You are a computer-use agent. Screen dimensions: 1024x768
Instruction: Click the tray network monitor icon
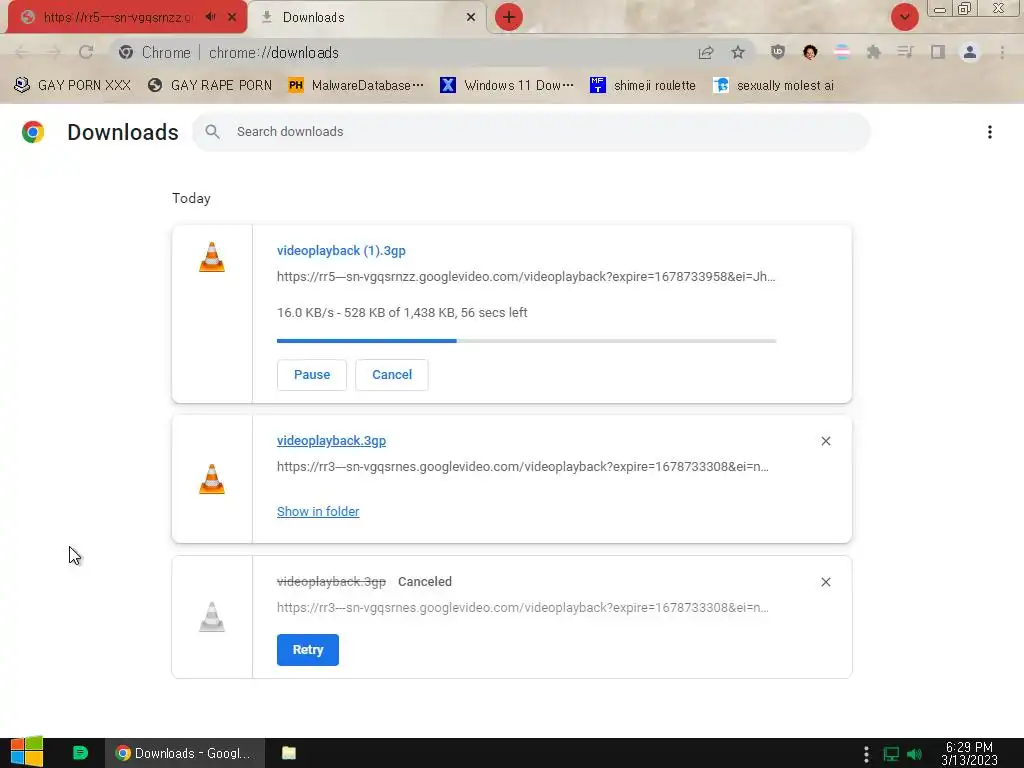[x=891, y=754]
